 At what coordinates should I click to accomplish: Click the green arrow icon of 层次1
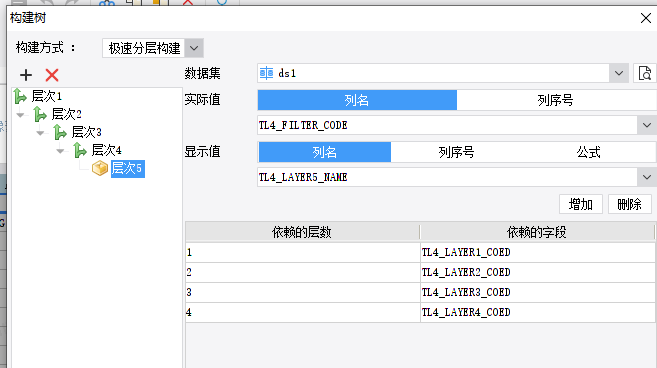20,96
